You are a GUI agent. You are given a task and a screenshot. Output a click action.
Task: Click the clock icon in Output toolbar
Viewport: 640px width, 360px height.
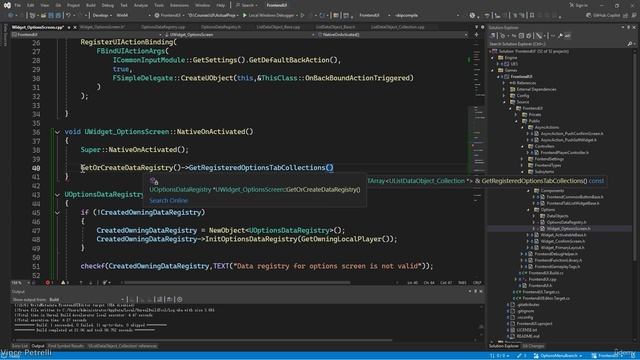pyautogui.click(x=180, y=299)
